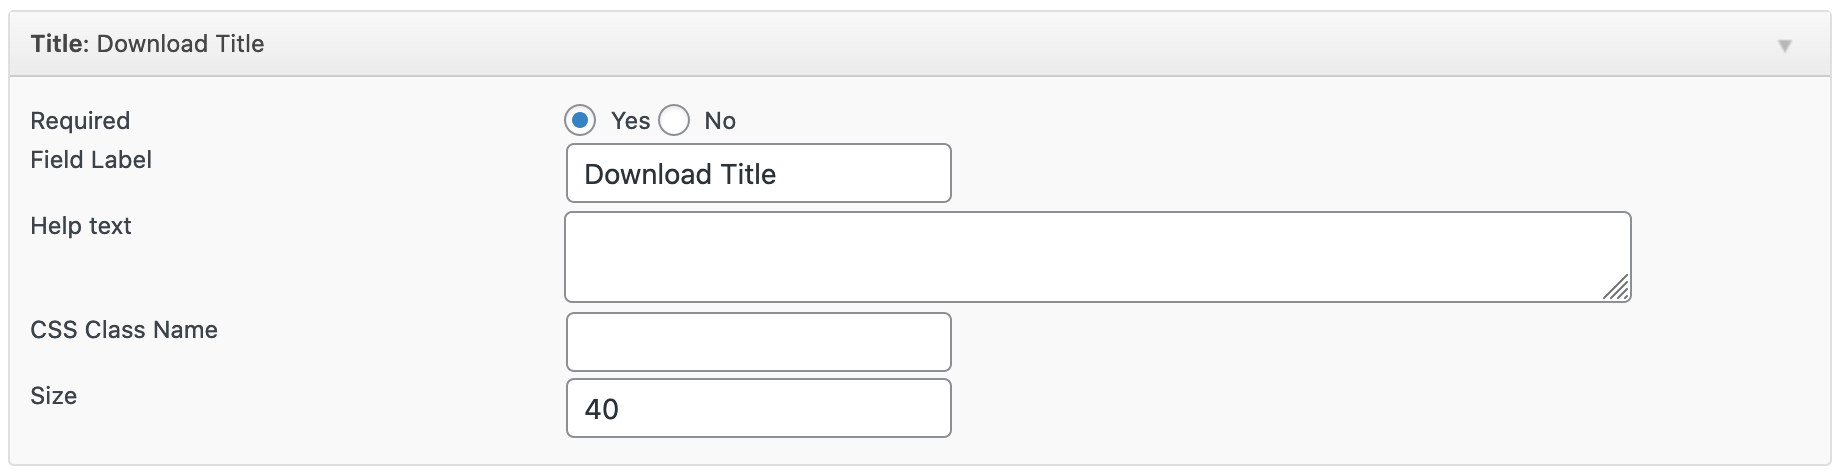Click the bold "Title:" header text
Screen dimensions: 1840x473
60,44
